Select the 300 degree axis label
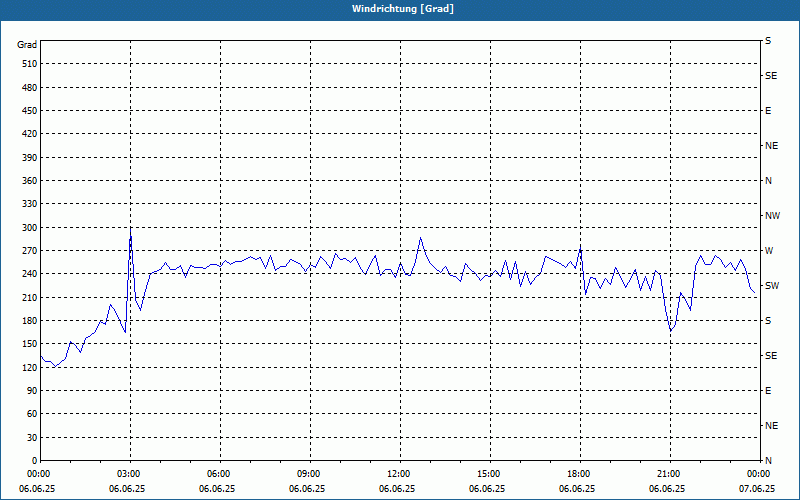The image size is (800, 500). click(29, 227)
